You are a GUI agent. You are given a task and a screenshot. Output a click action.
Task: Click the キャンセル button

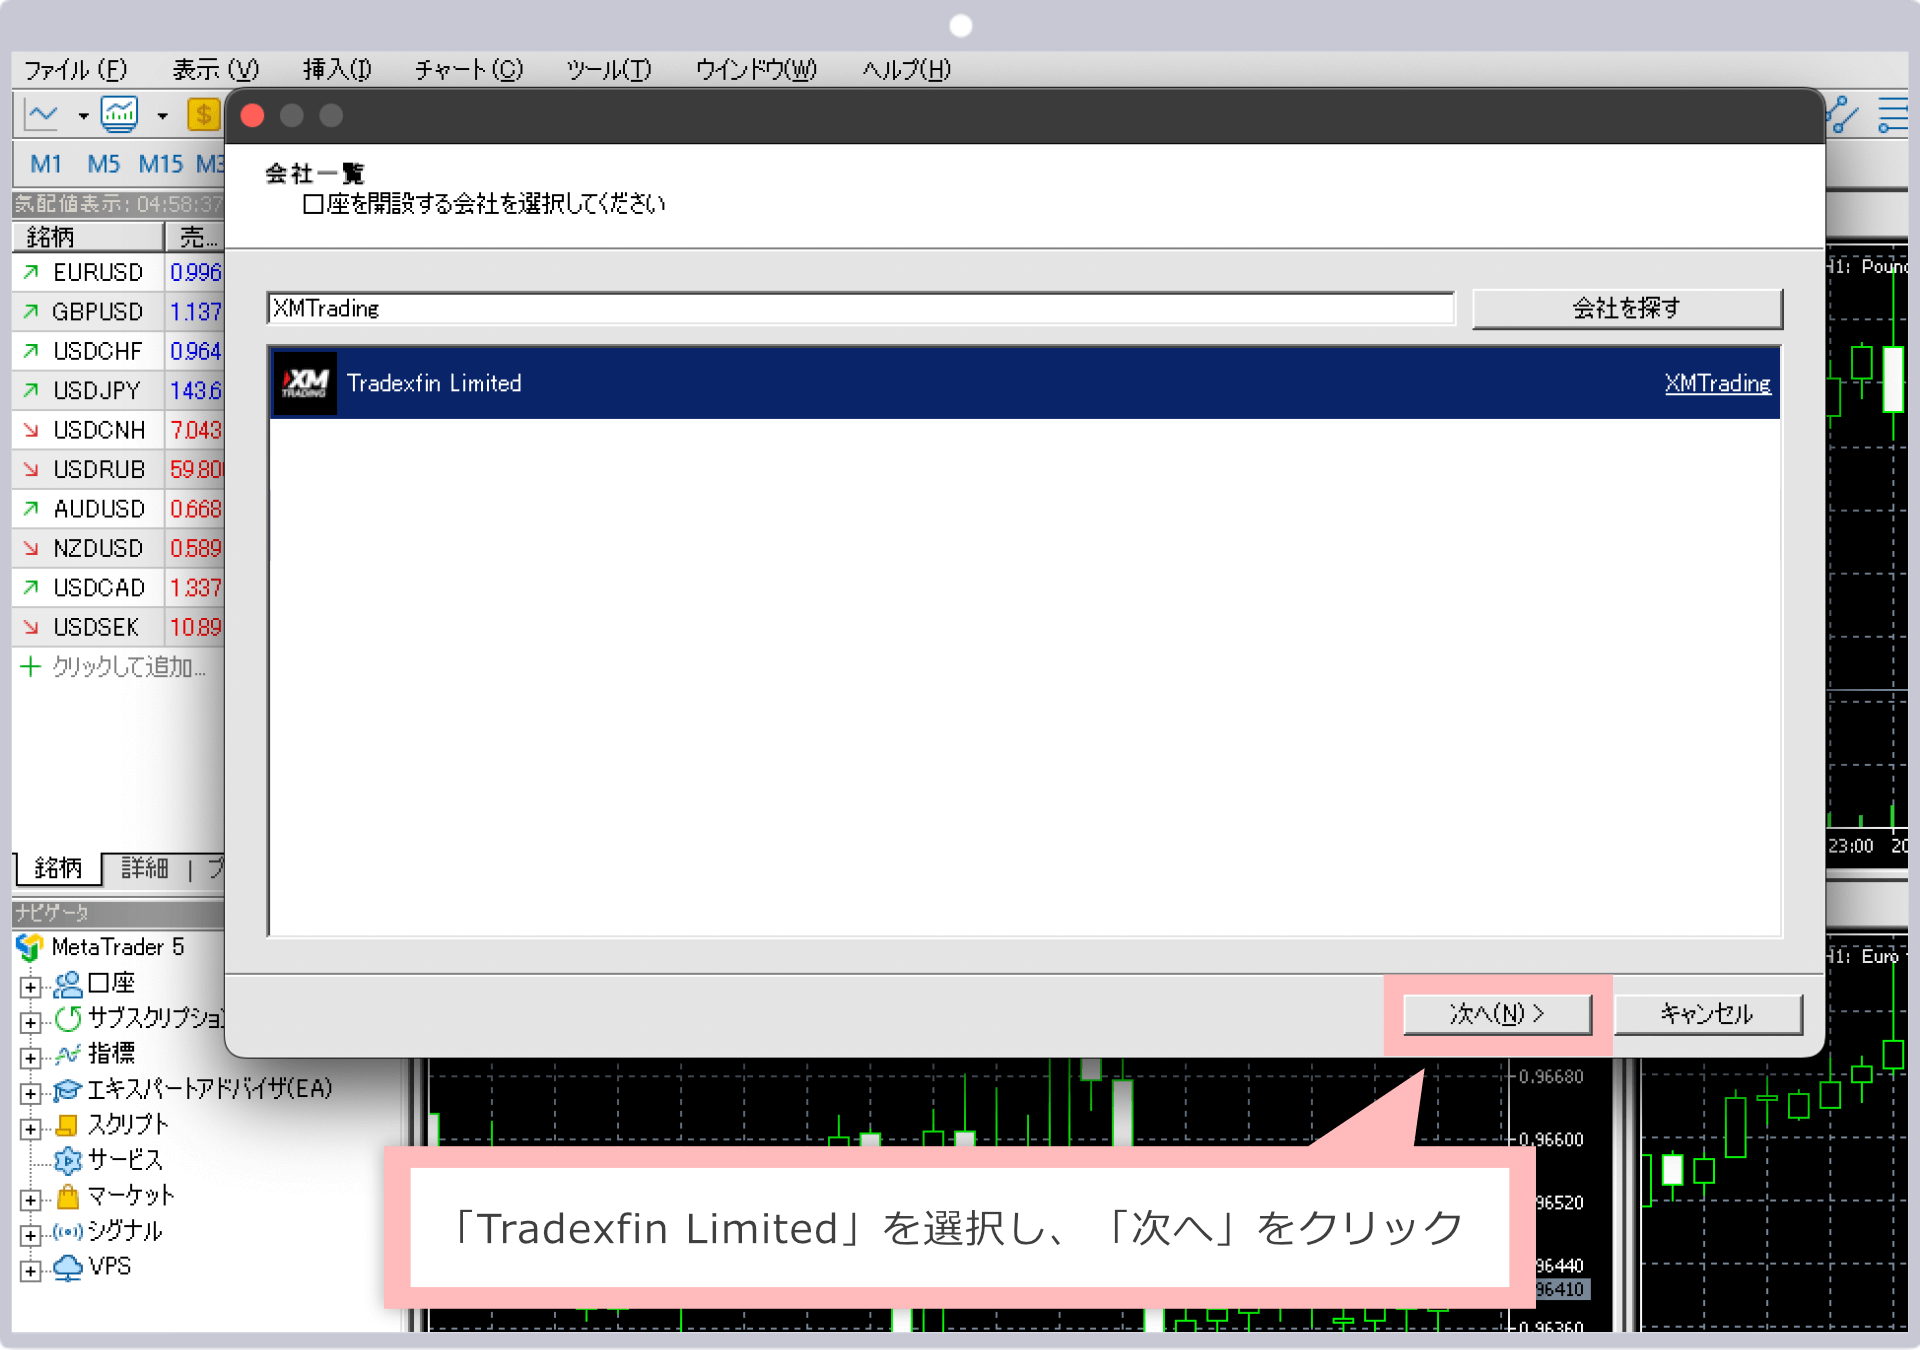[x=1708, y=1014]
